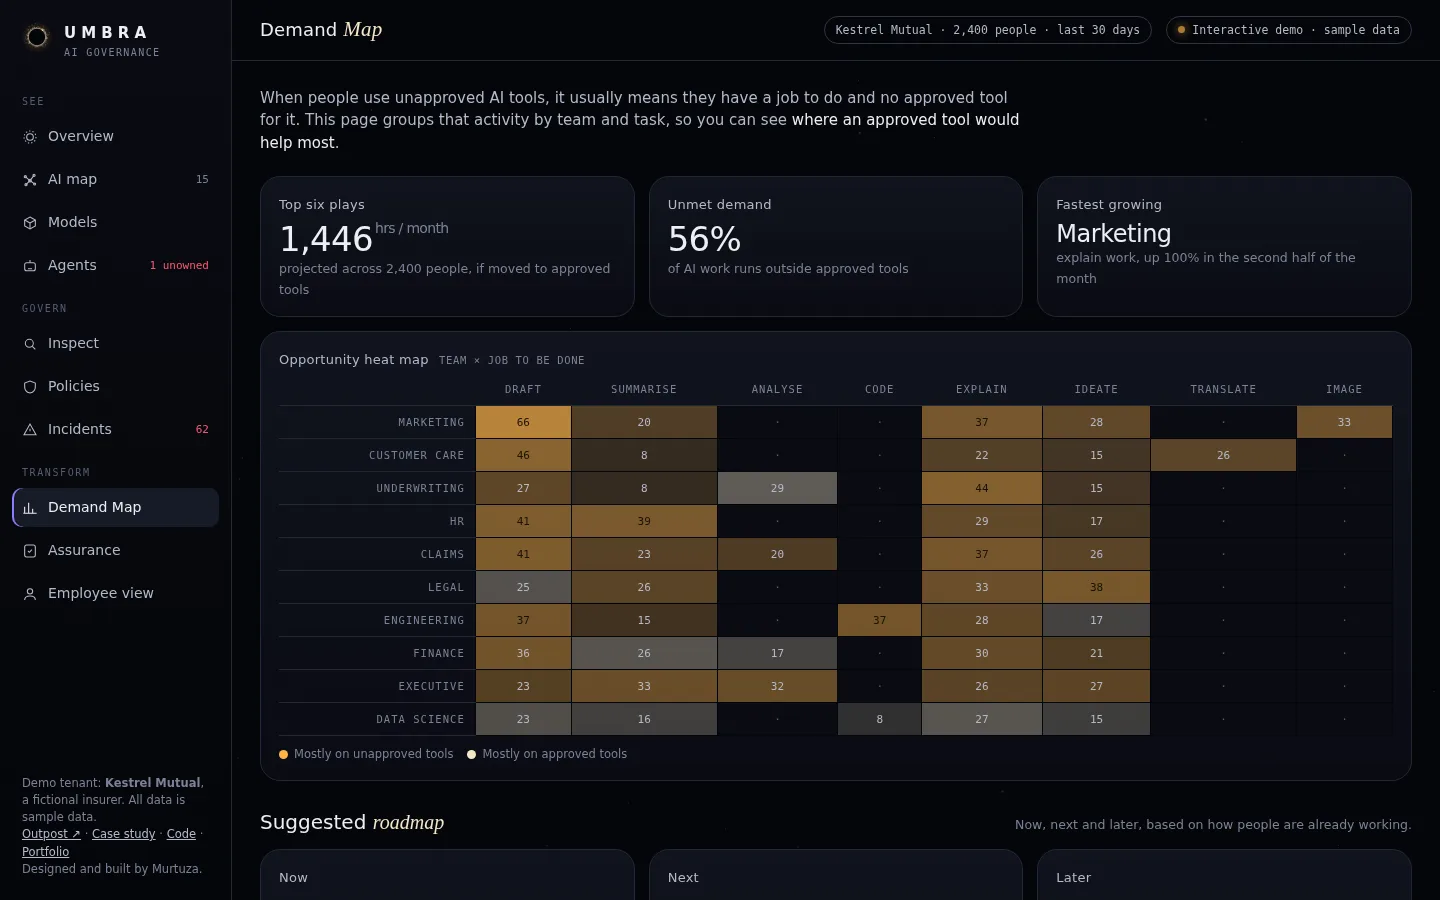Click the 'Mostly on approved tools' legend
This screenshot has height=900, width=1440.
tap(547, 754)
